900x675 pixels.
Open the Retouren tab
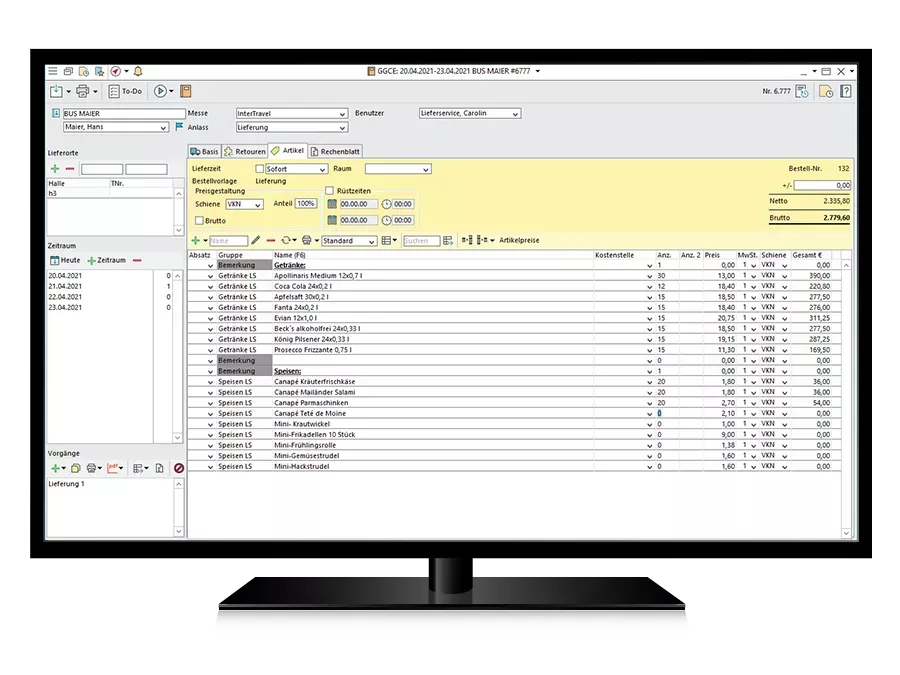(246, 151)
